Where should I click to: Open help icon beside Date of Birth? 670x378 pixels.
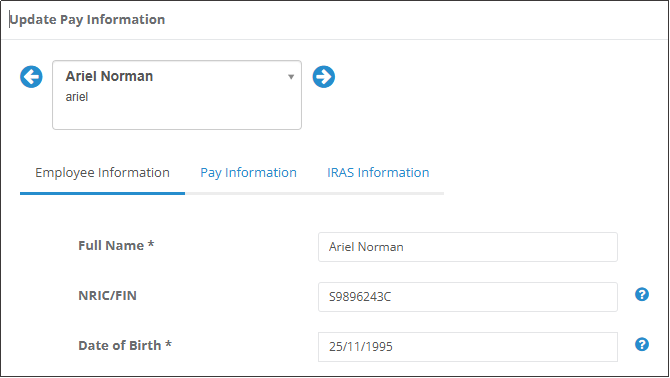point(642,344)
